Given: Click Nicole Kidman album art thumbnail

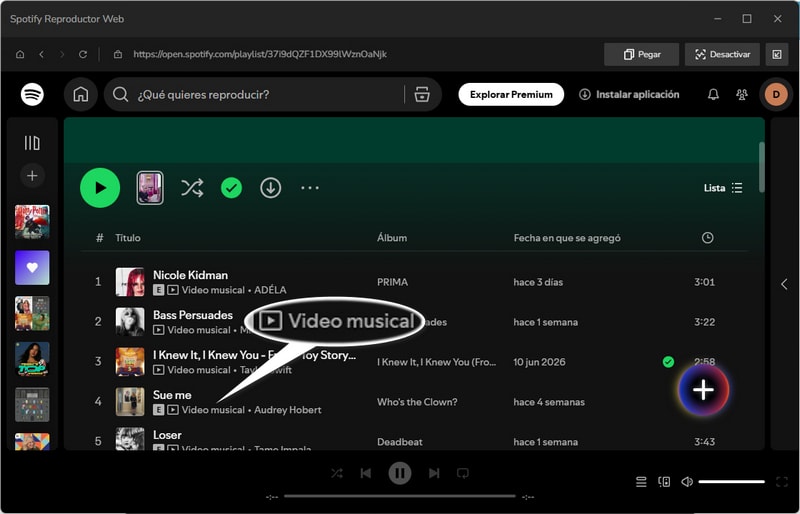Looking at the screenshot, I should click(130, 282).
